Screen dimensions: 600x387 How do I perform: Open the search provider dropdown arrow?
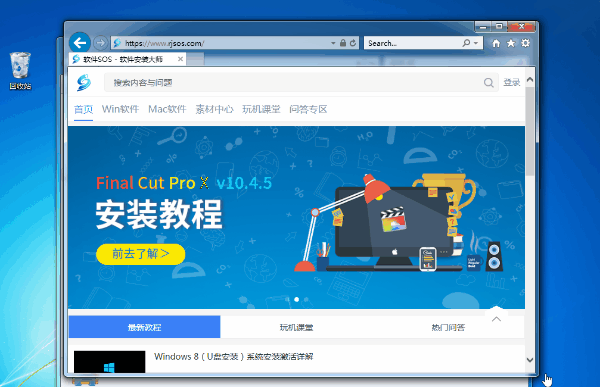[x=476, y=43]
